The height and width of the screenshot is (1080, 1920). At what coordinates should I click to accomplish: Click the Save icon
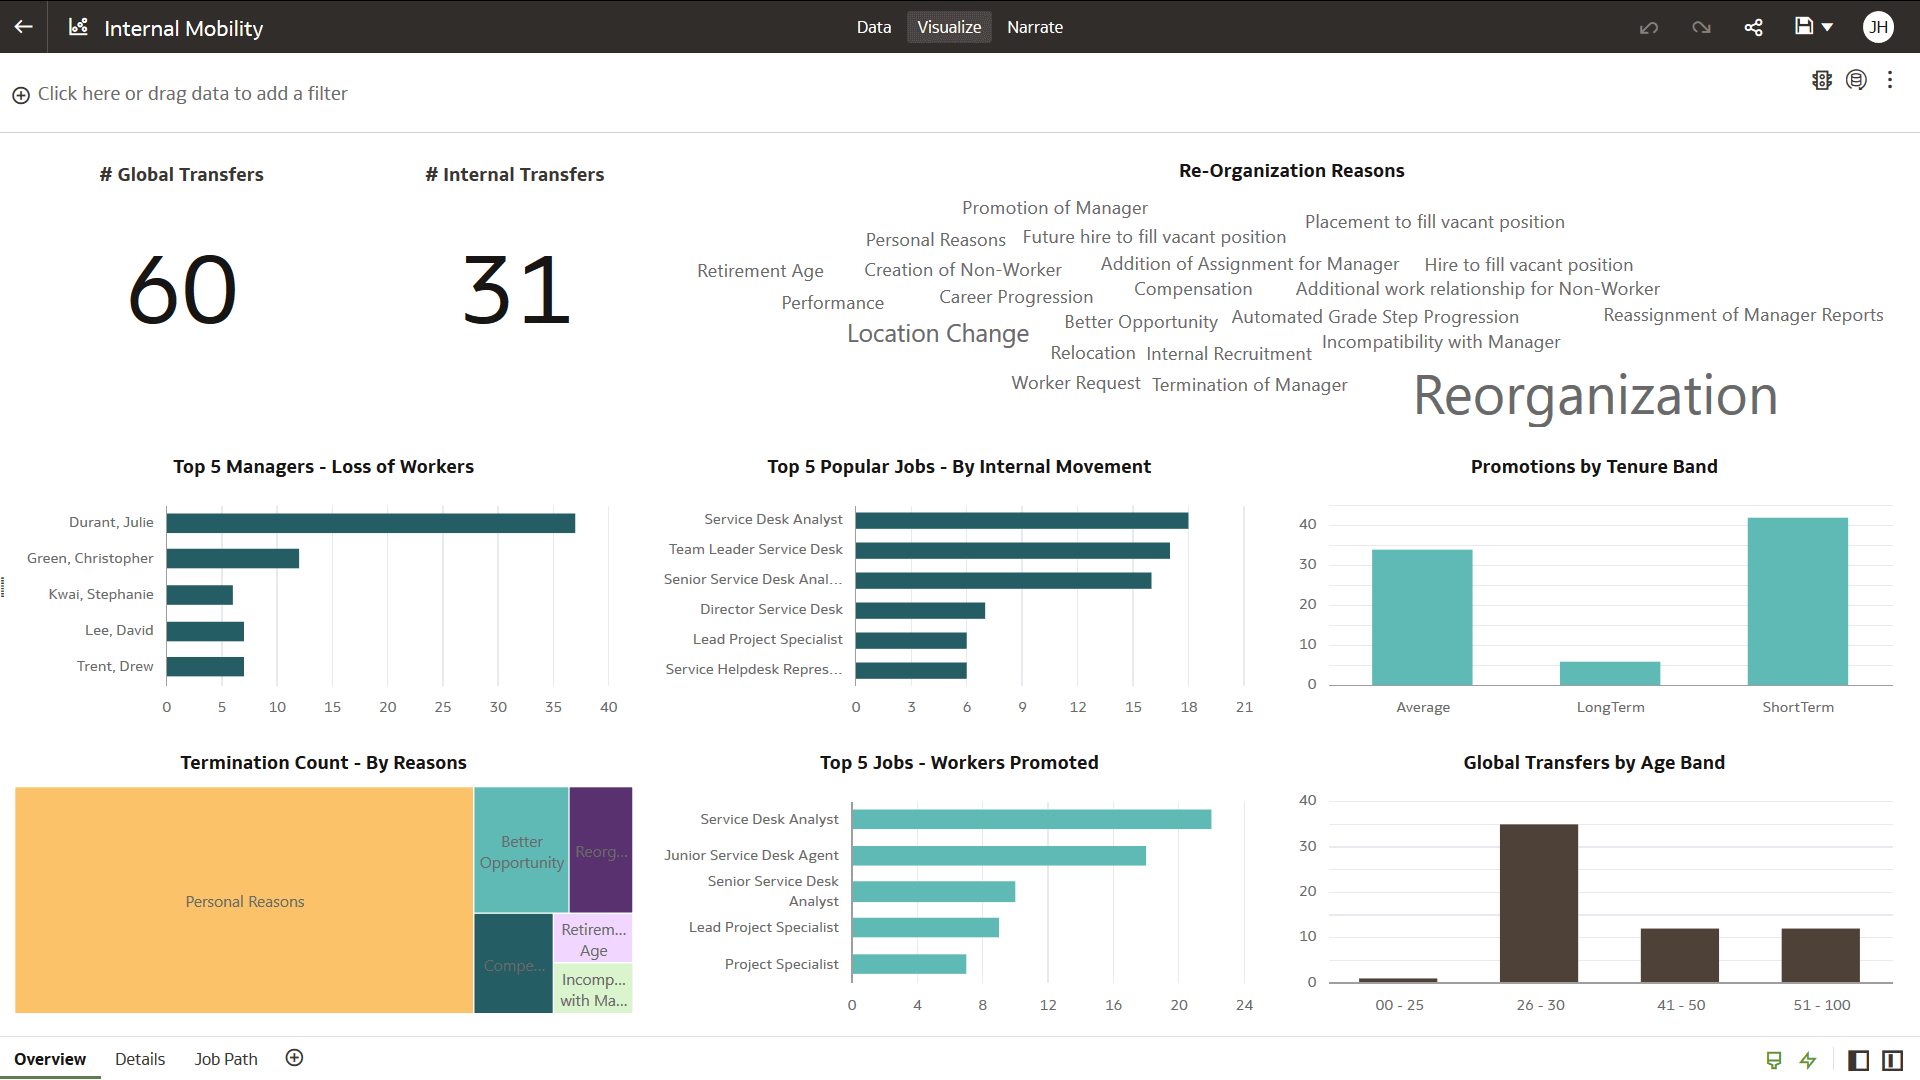click(x=1804, y=27)
